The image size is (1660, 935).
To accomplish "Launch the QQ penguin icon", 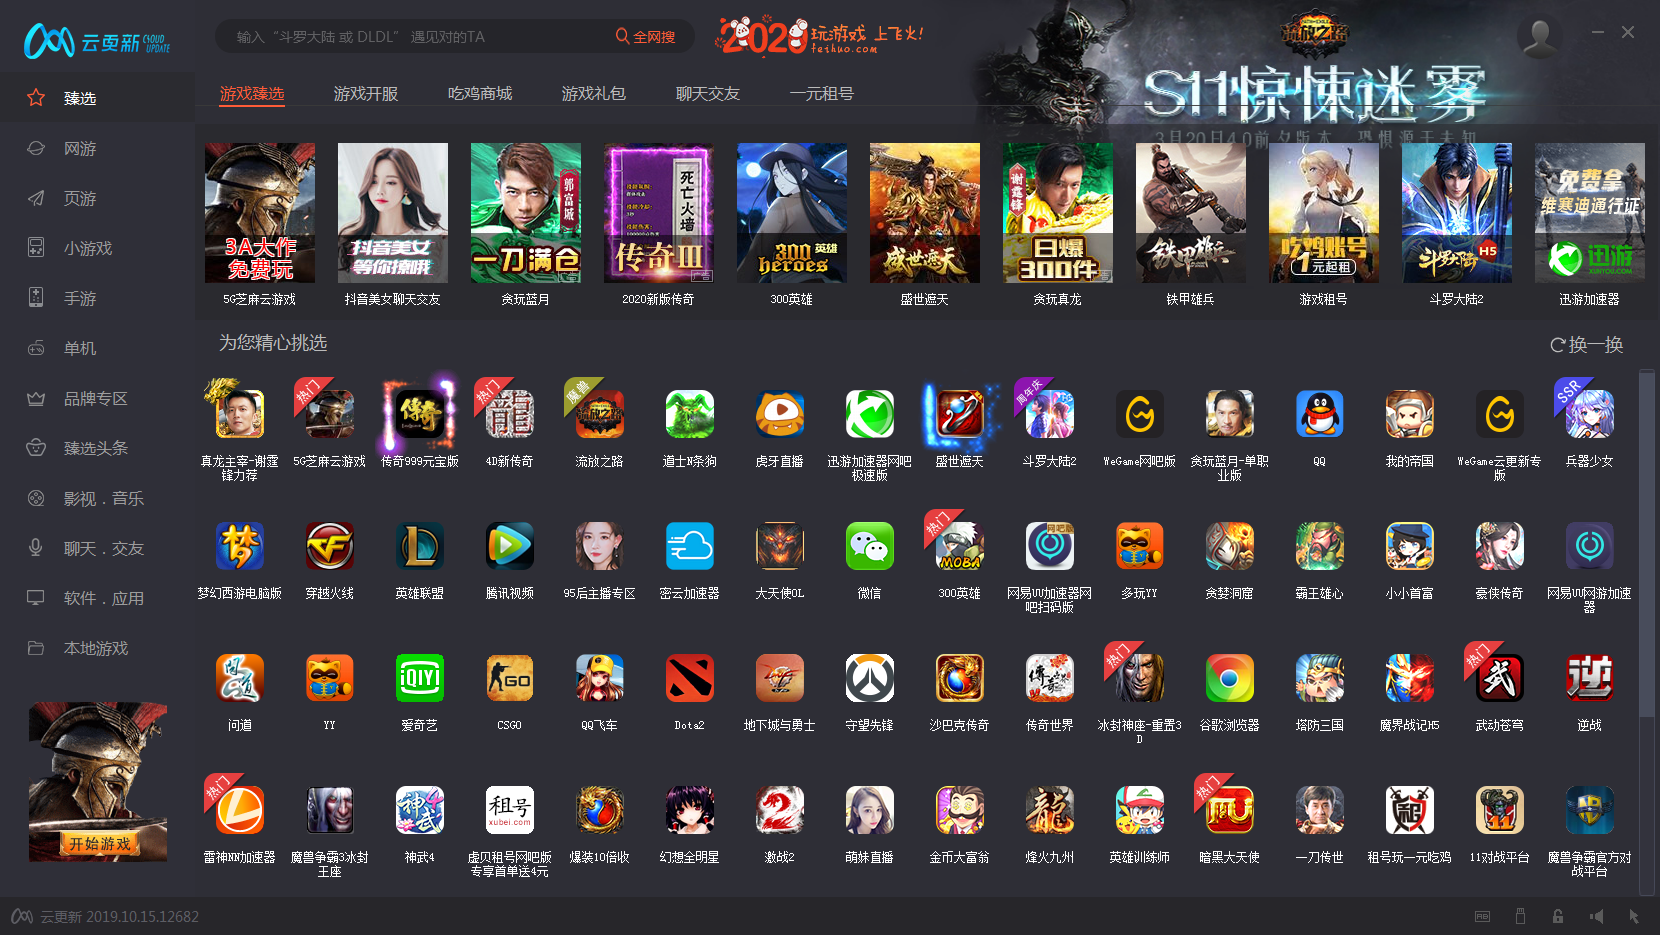I will click(x=1319, y=415).
